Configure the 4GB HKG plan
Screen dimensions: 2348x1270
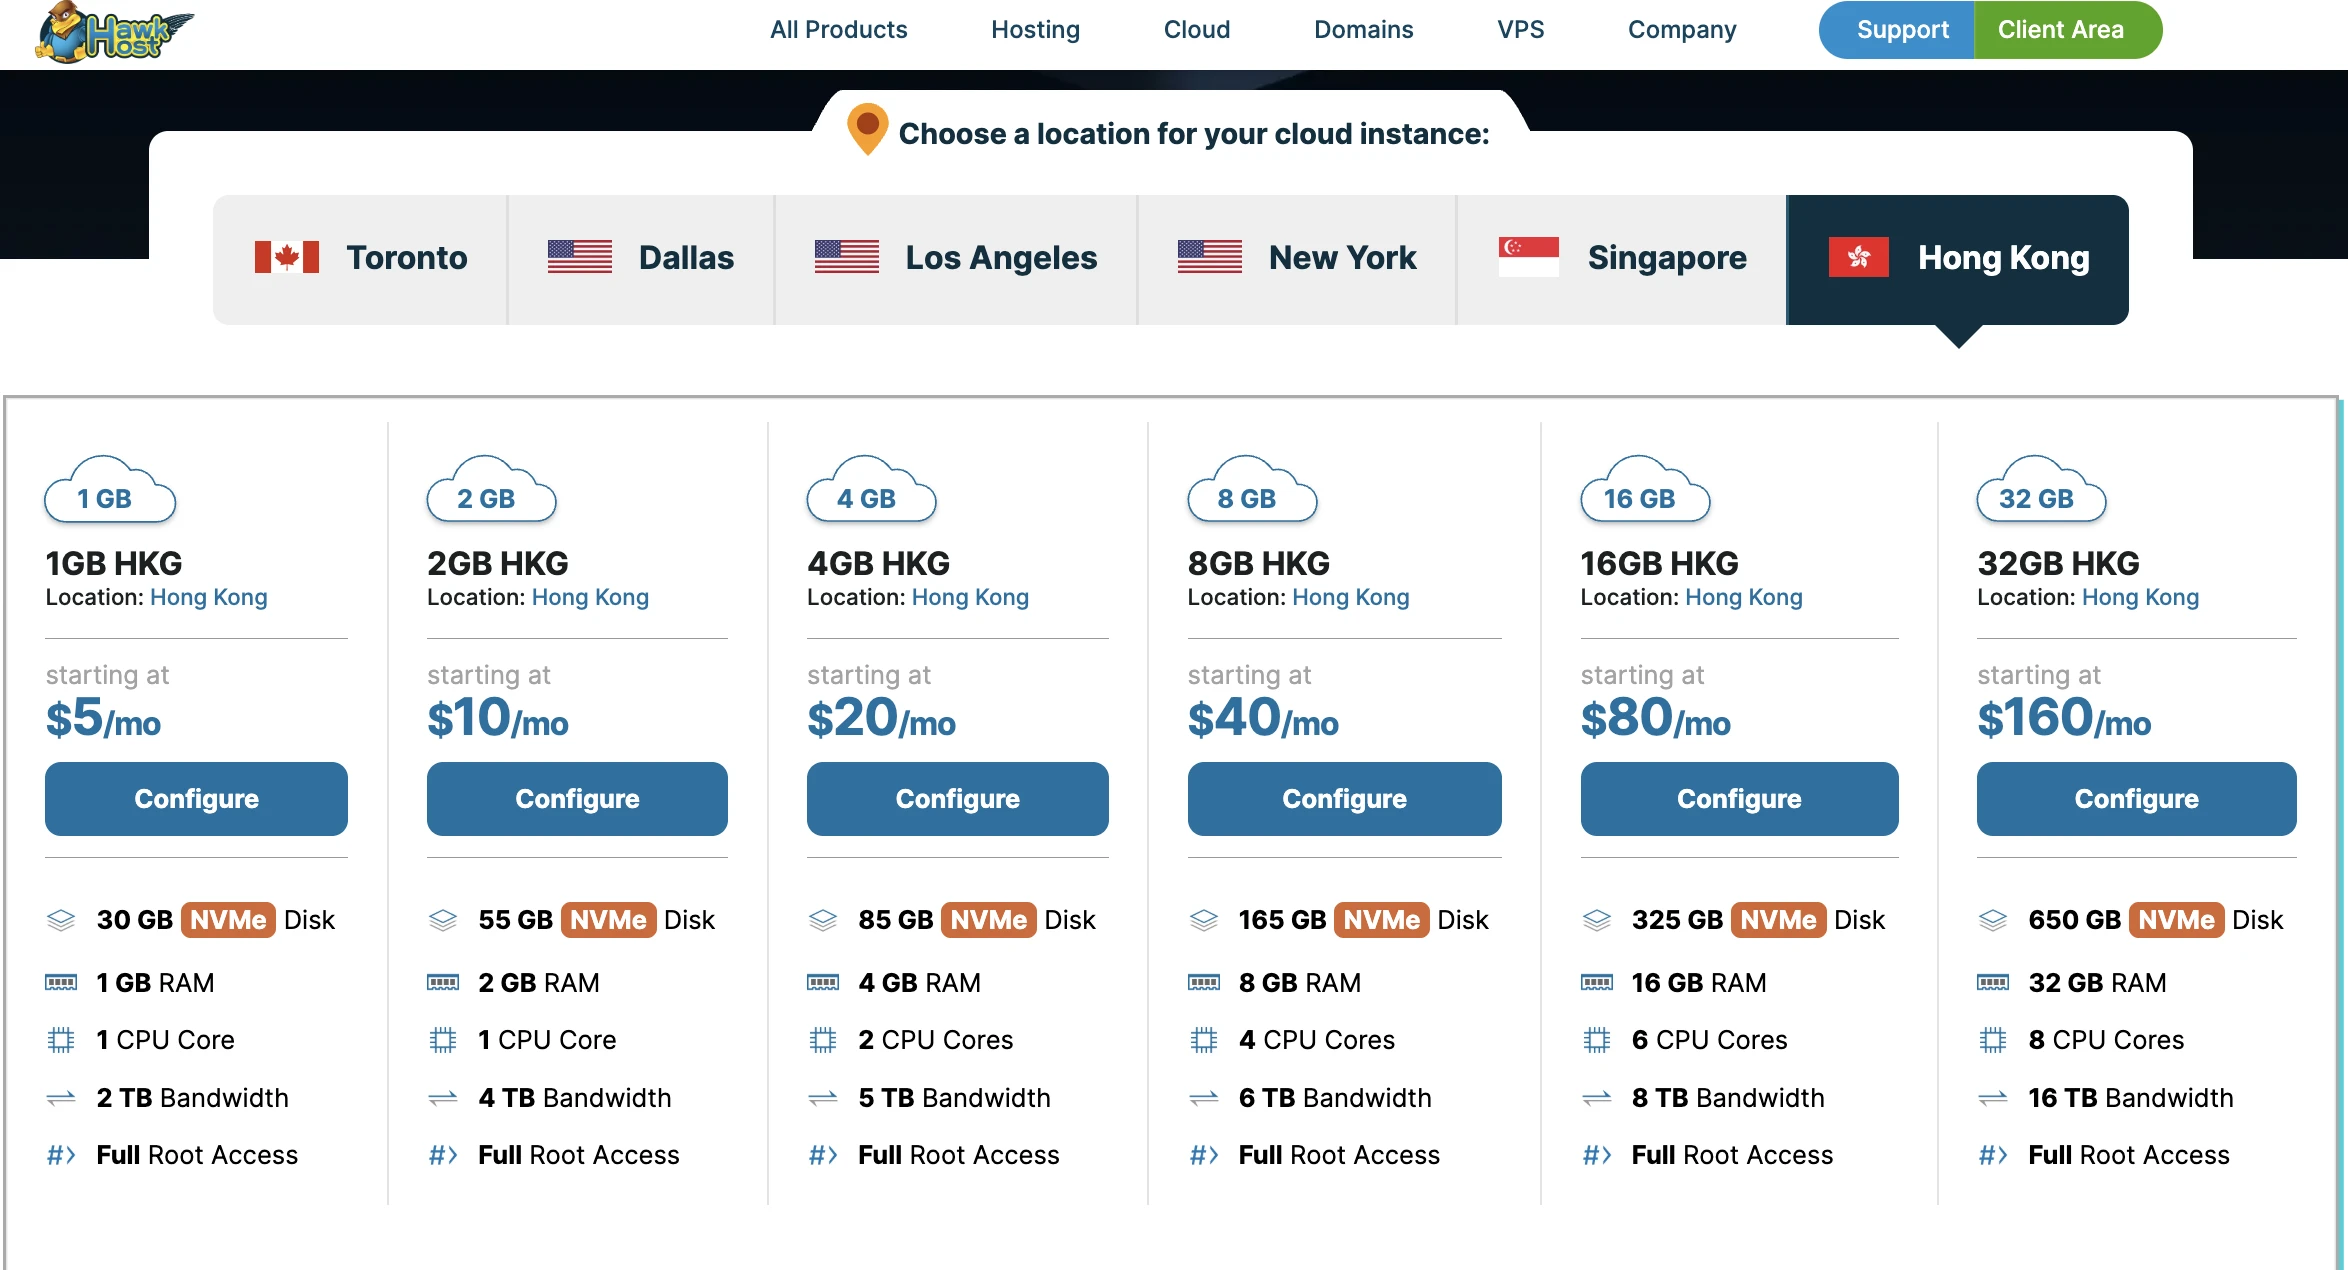(957, 799)
